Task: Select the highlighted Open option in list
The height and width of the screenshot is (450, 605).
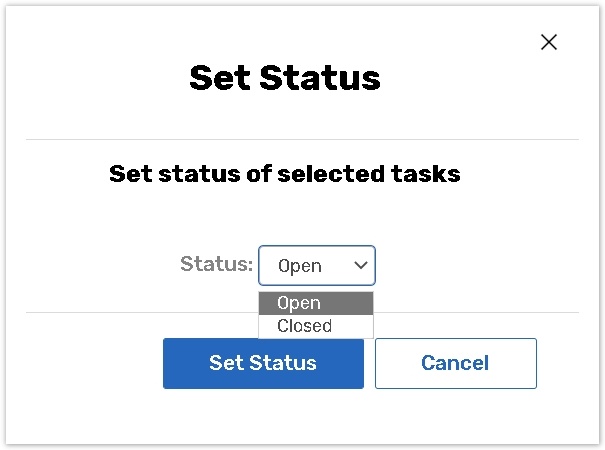Action: 315,303
